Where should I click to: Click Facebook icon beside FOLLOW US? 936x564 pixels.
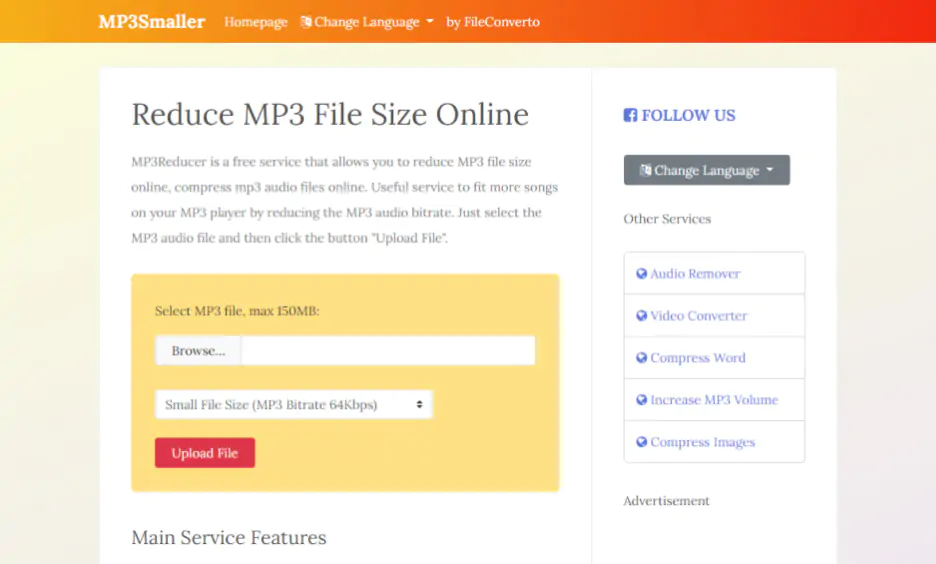pos(630,115)
